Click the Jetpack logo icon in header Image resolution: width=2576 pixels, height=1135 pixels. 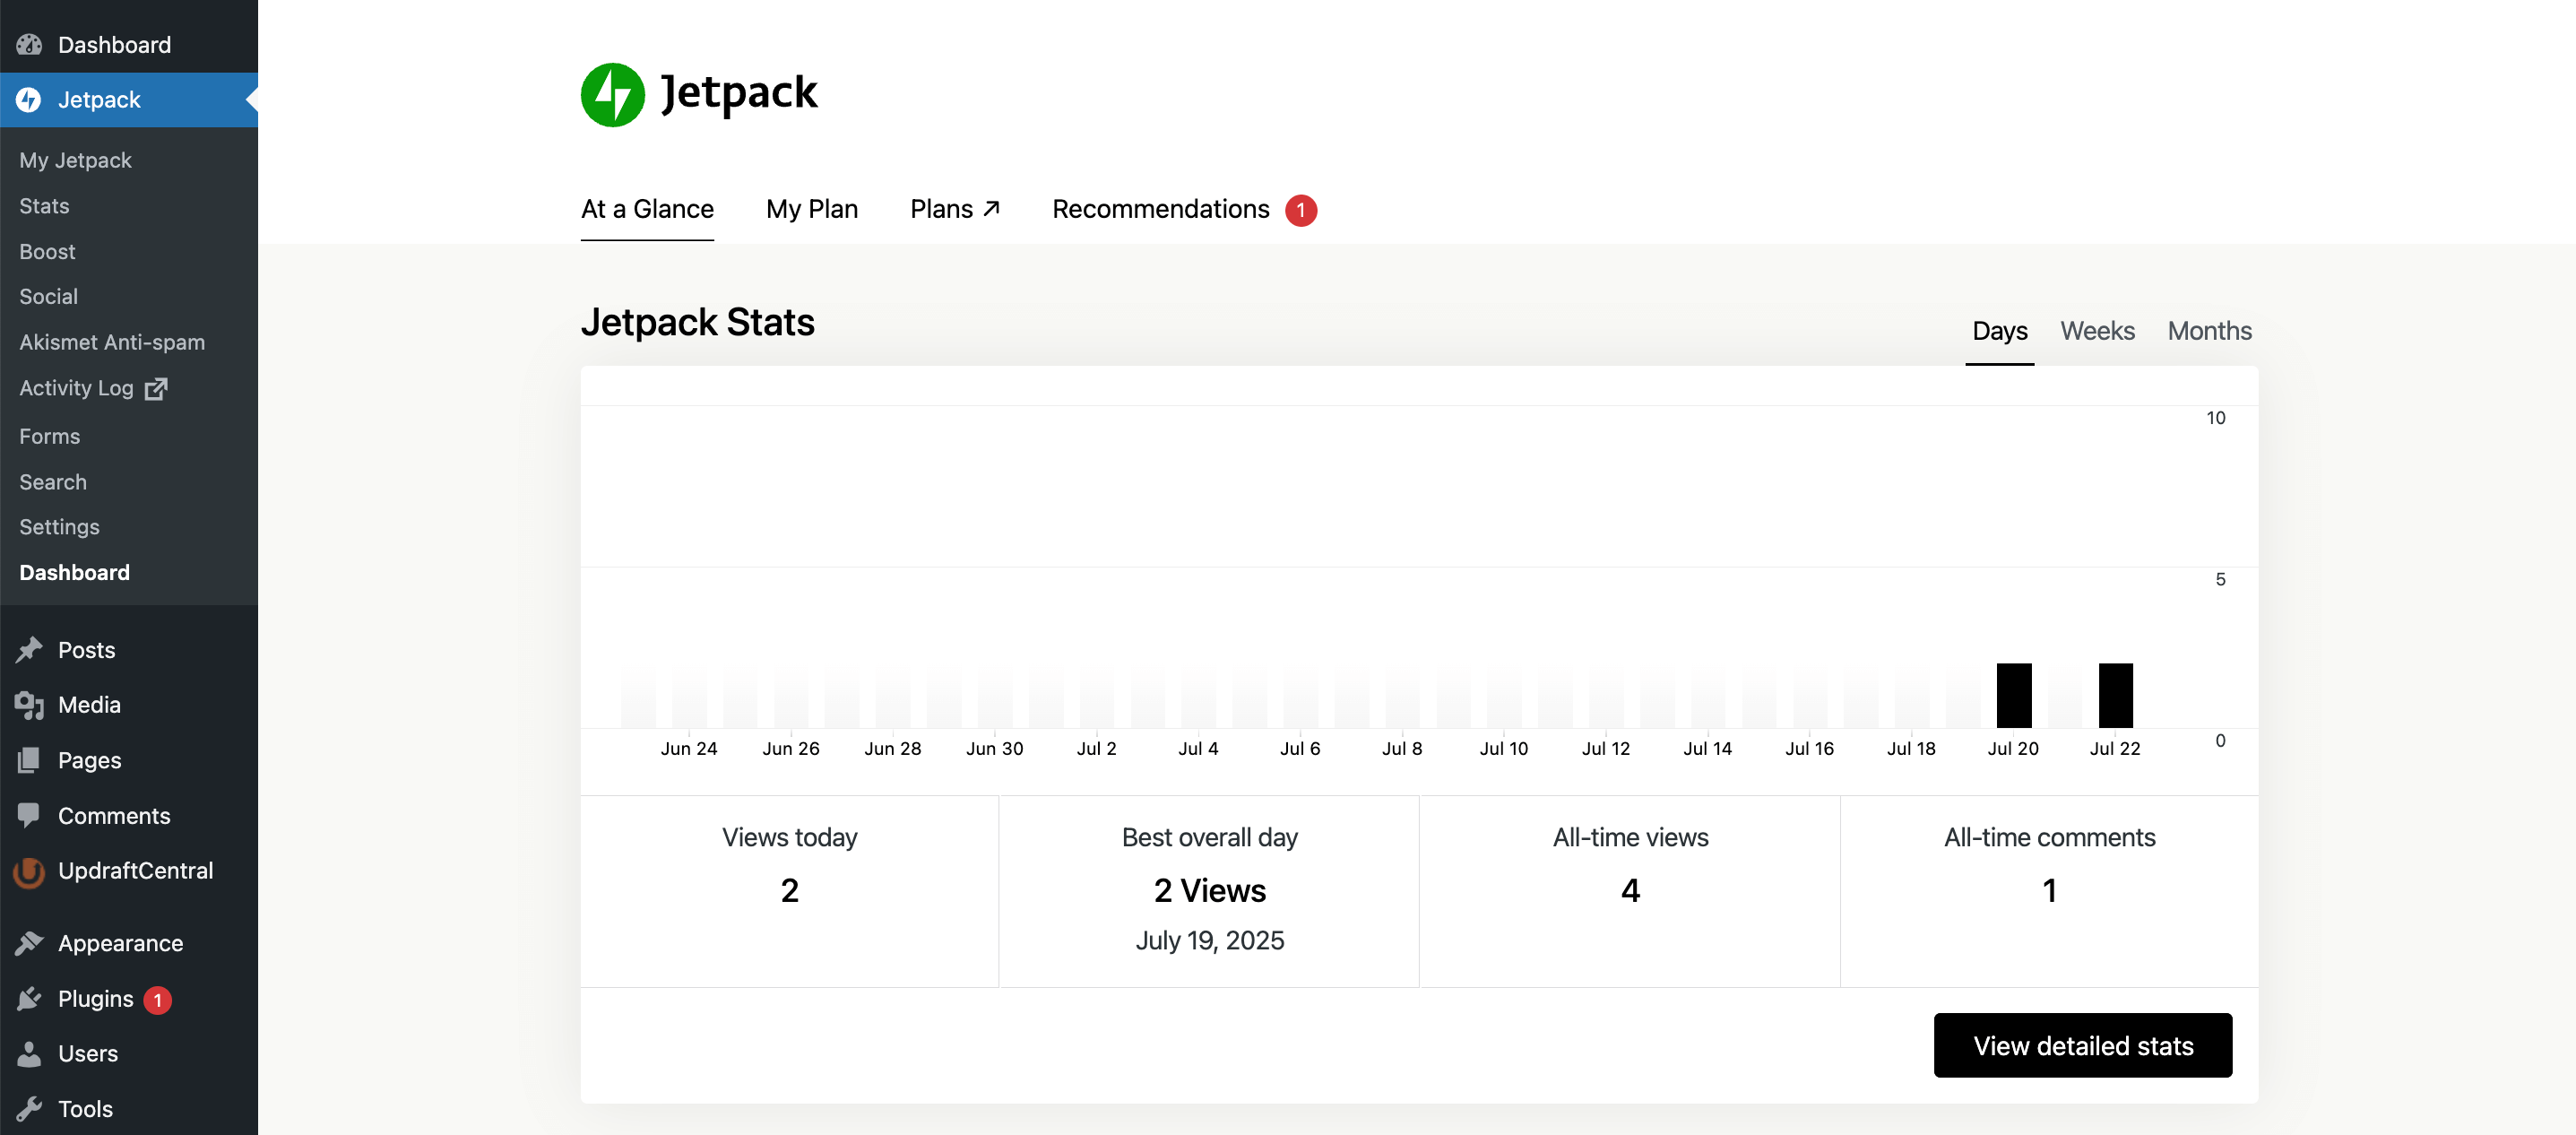[x=612, y=94]
